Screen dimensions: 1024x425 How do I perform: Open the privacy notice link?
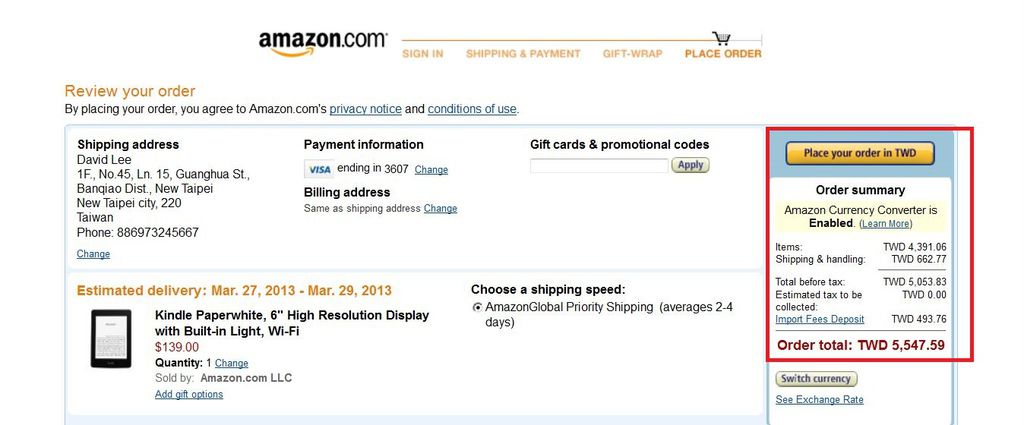365,109
